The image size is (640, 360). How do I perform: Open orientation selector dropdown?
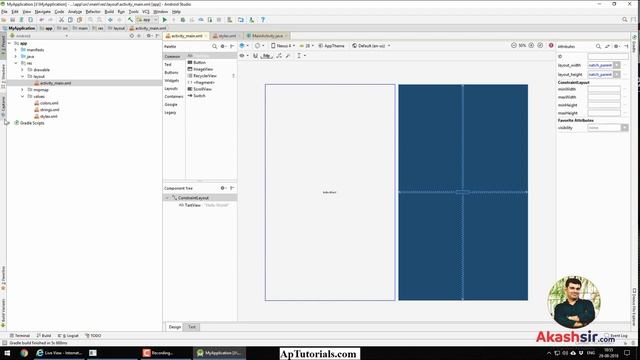pos(259,46)
